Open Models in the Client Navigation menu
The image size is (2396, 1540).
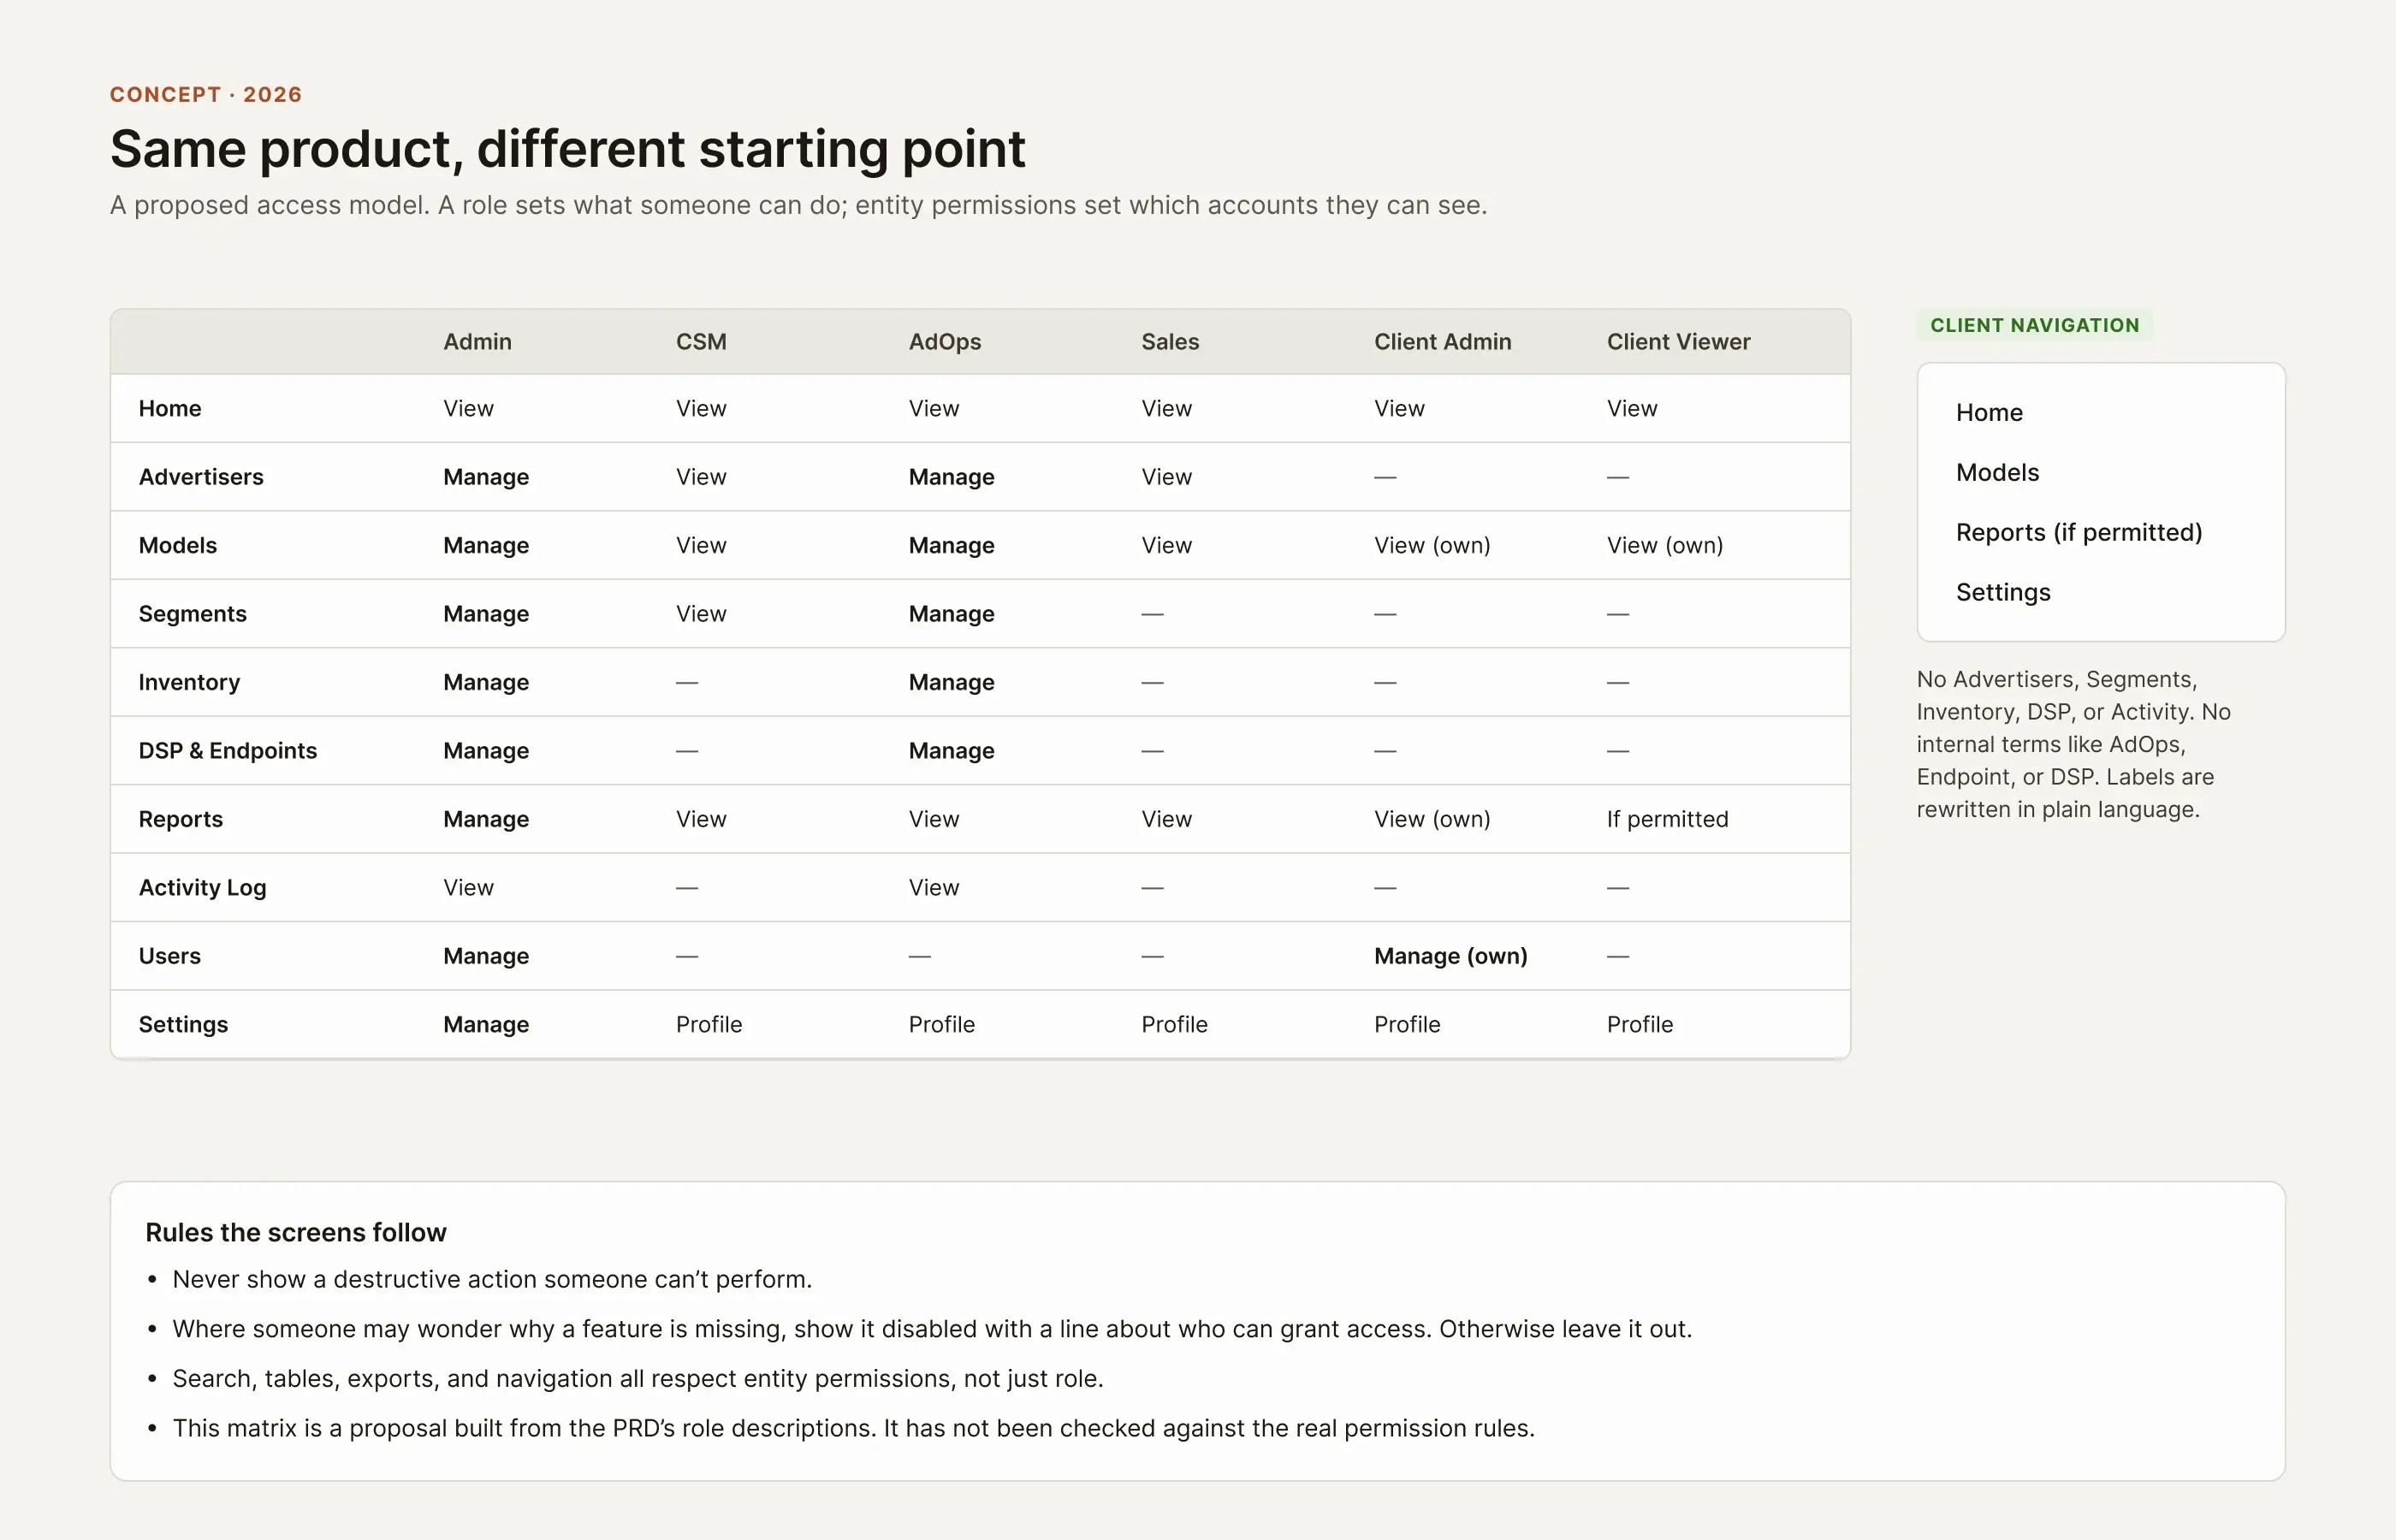tap(1997, 472)
